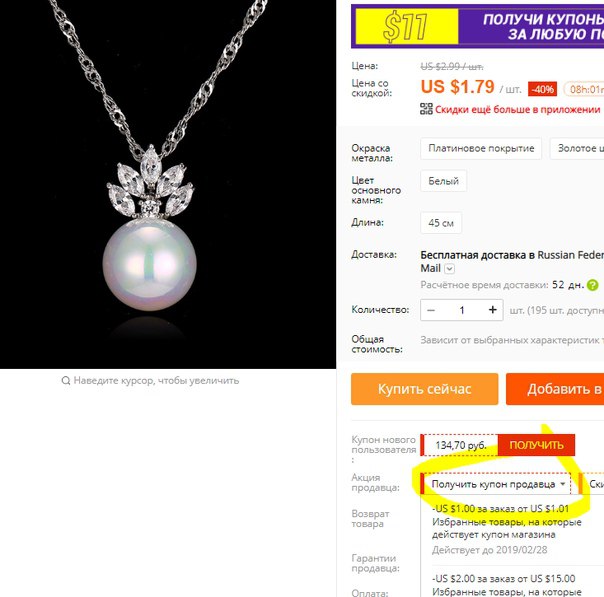Click the magnifier icon under product image
Screen dimensions: 604x597
(66, 381)
